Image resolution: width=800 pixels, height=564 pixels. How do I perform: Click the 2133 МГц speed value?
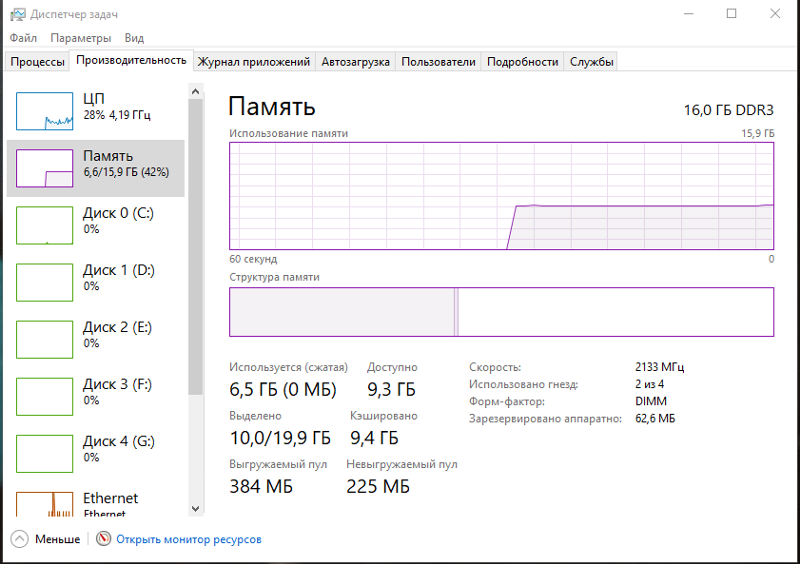(x=660, y=367)
